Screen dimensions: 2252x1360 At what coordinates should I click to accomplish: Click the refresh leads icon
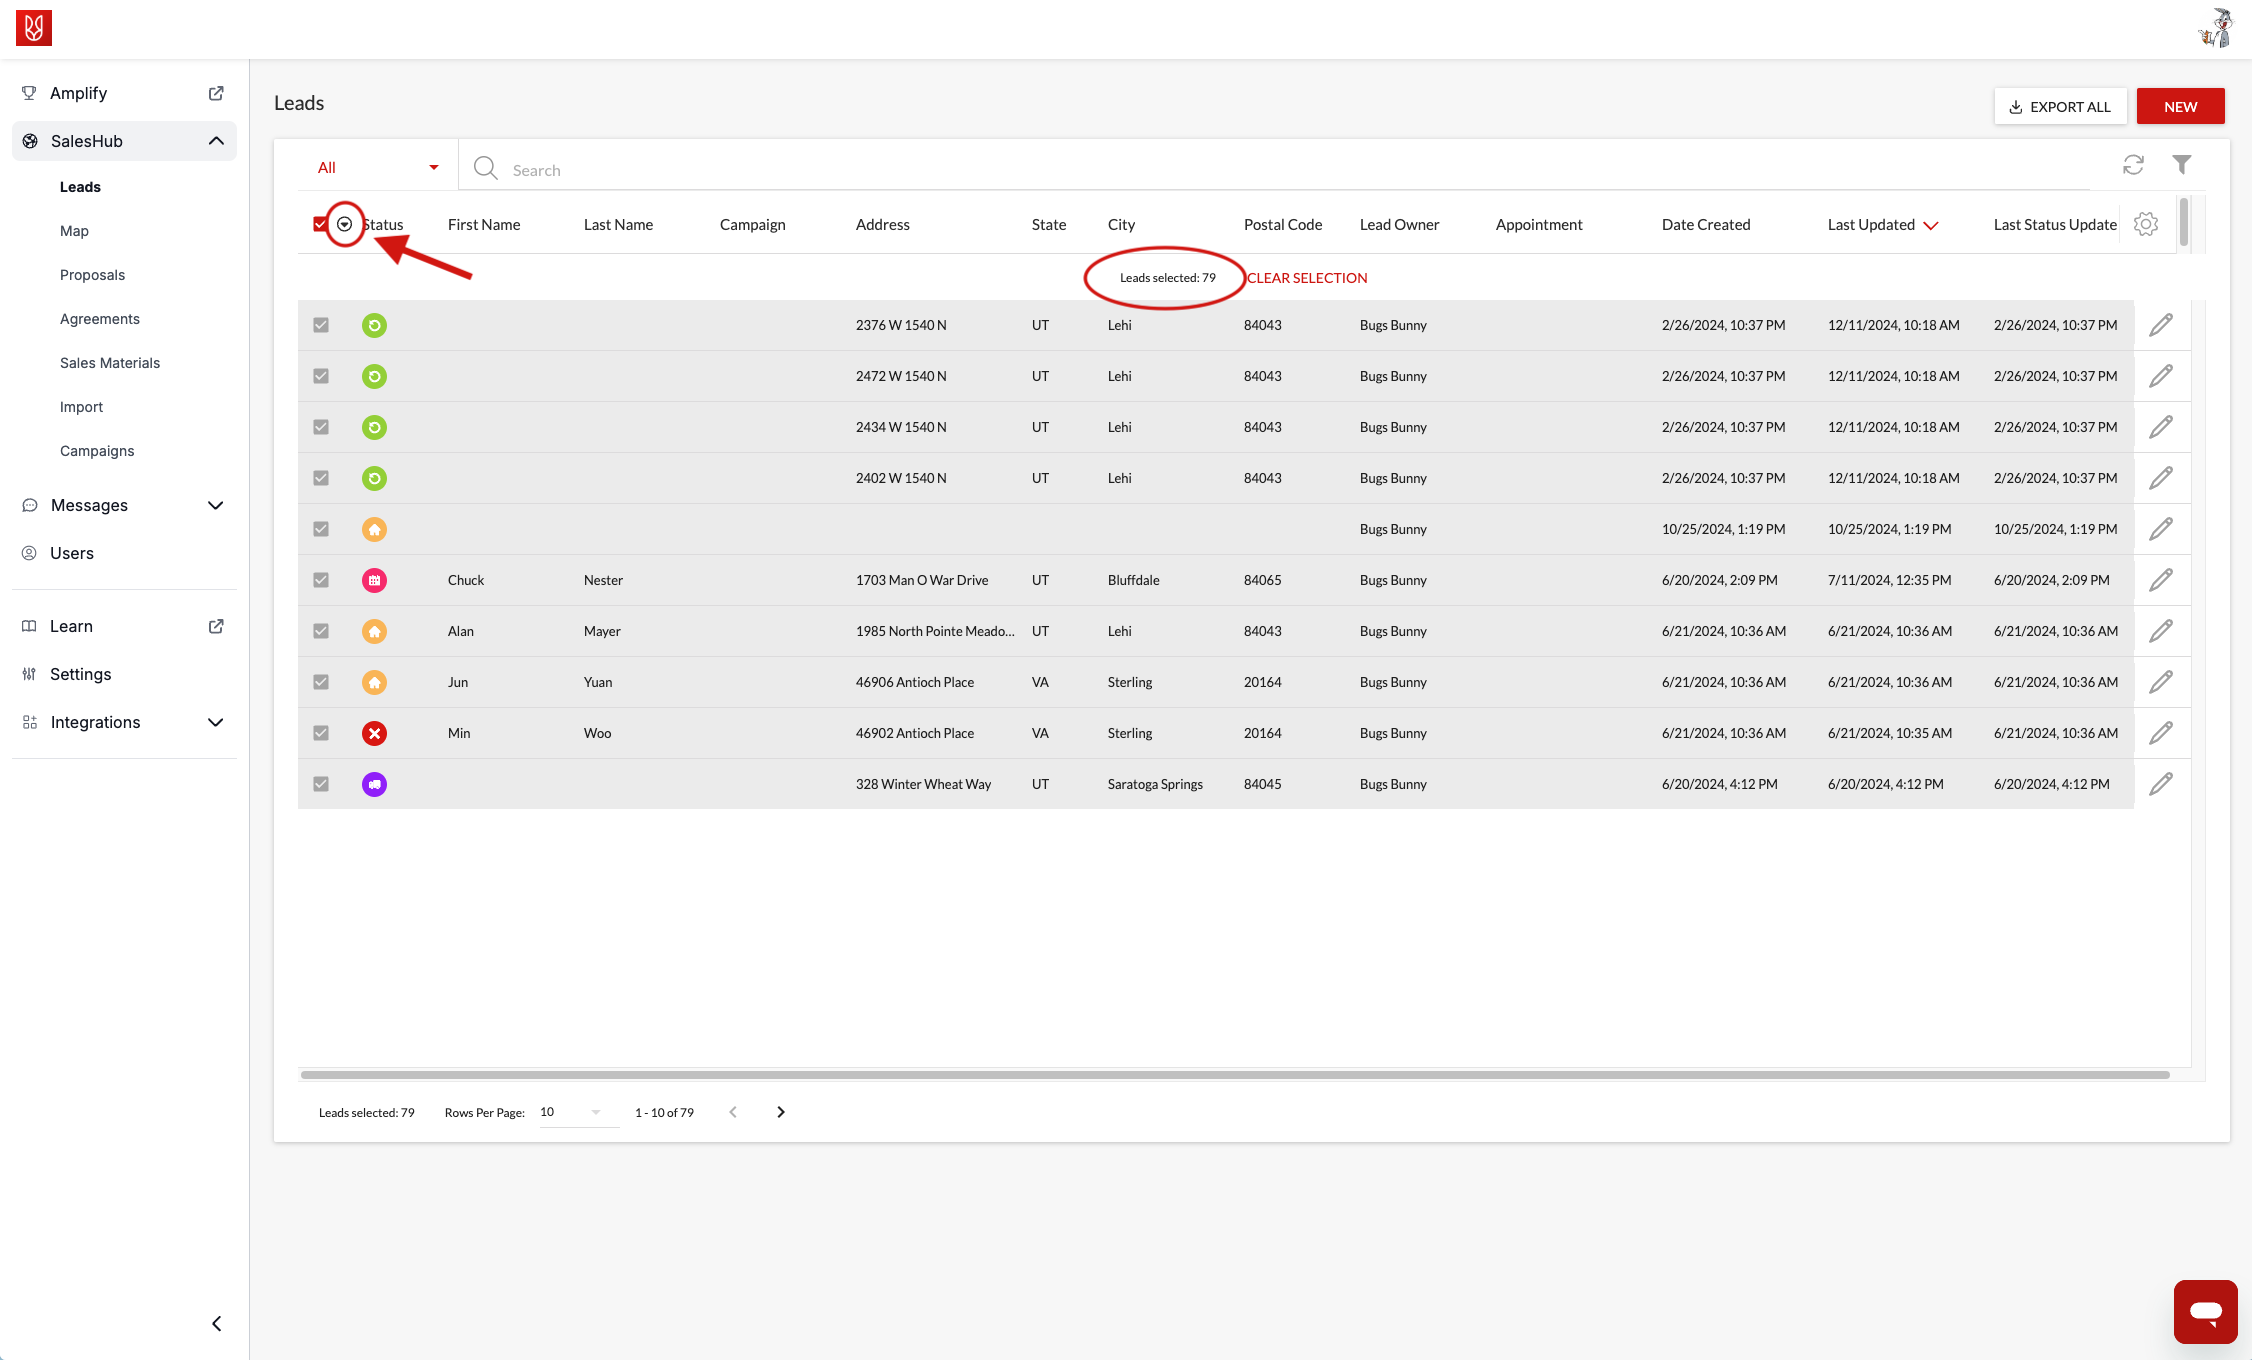tap(2133, 164)
